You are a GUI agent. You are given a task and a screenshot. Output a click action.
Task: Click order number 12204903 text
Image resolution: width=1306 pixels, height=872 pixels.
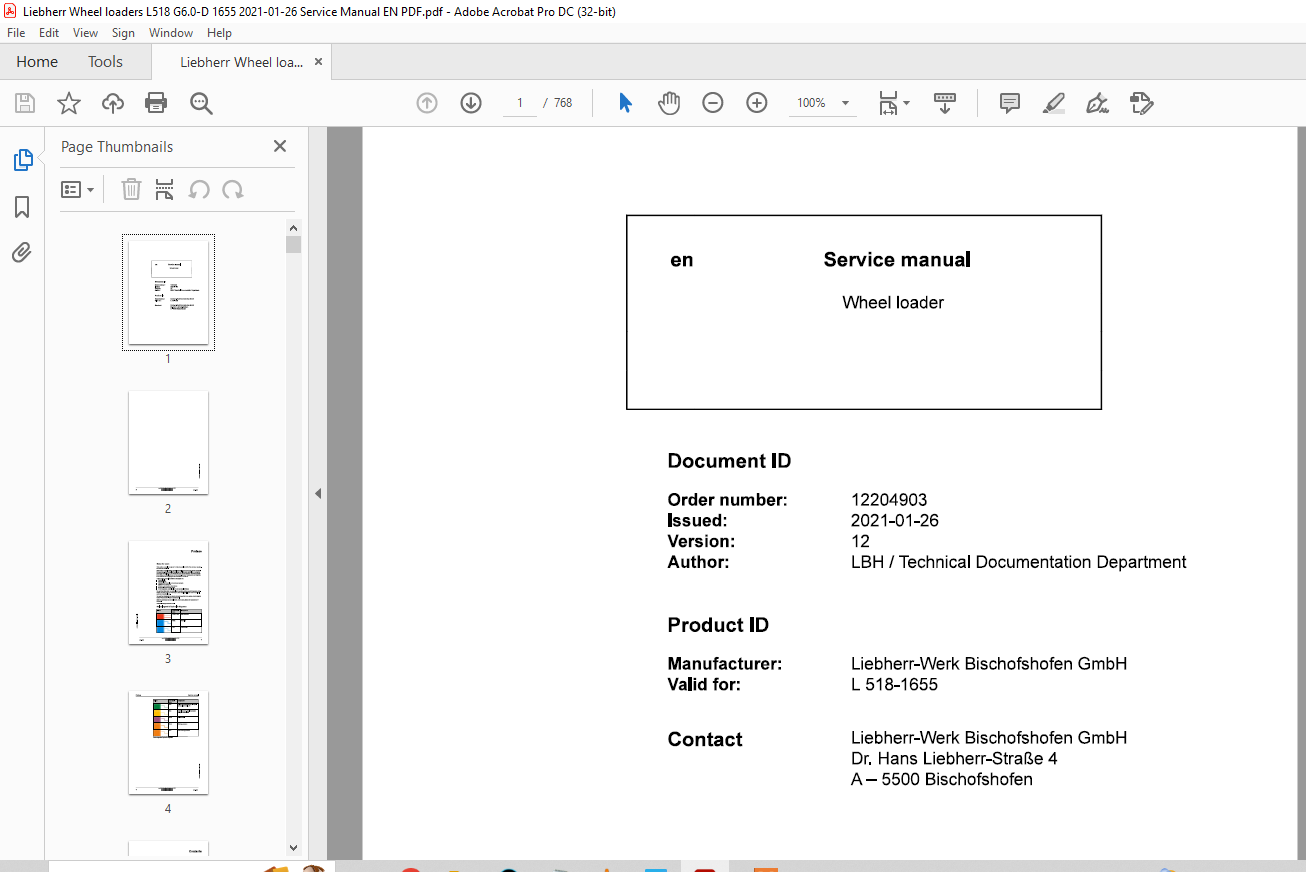889,500
